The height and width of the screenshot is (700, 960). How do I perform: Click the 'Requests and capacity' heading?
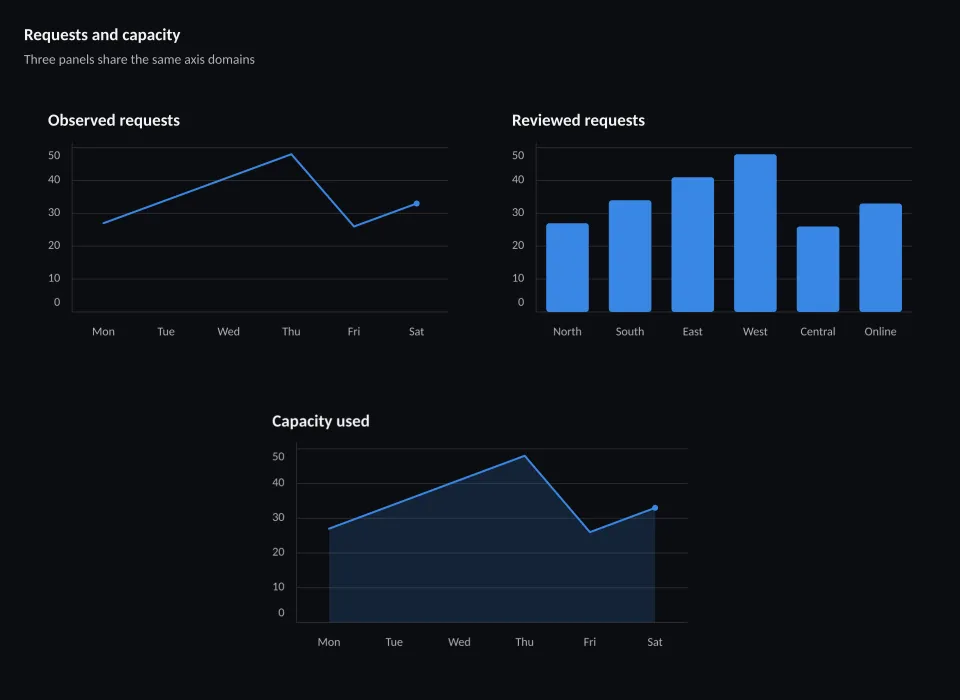tap(102, 35)
